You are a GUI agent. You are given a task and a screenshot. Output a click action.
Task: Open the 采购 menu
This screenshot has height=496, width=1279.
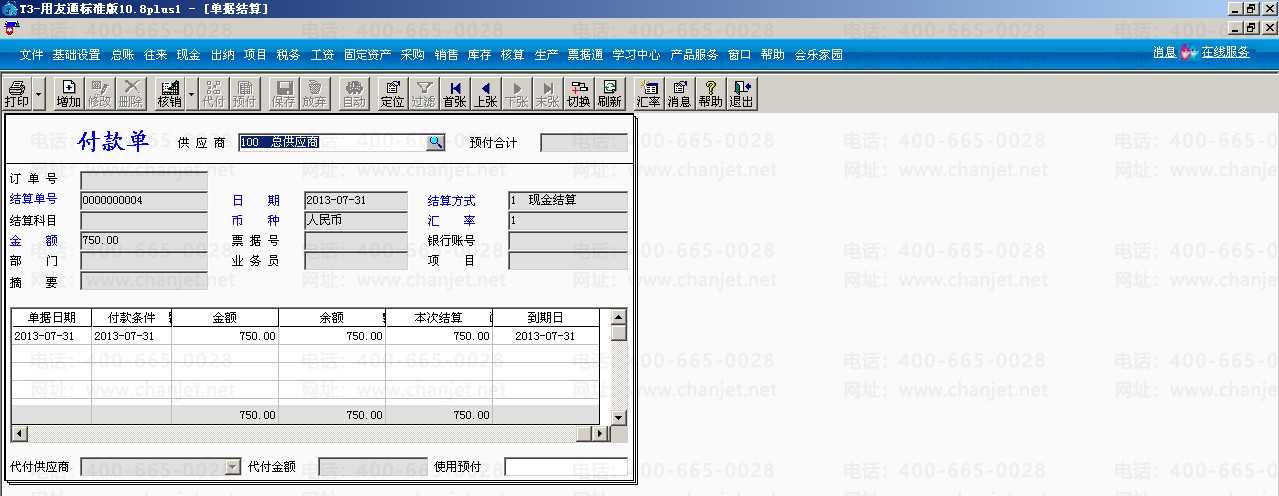point(412,55)
